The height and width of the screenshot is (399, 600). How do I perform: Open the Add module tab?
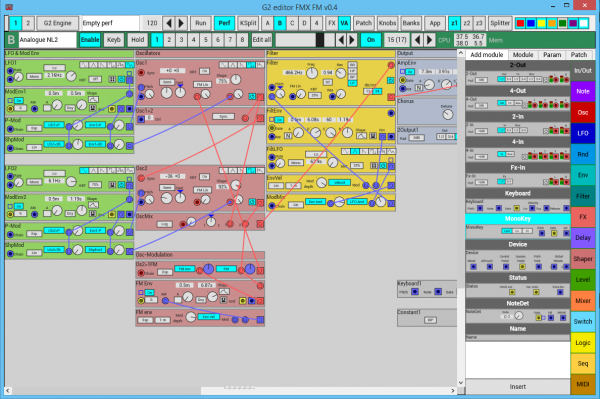(x=486, y=55)
